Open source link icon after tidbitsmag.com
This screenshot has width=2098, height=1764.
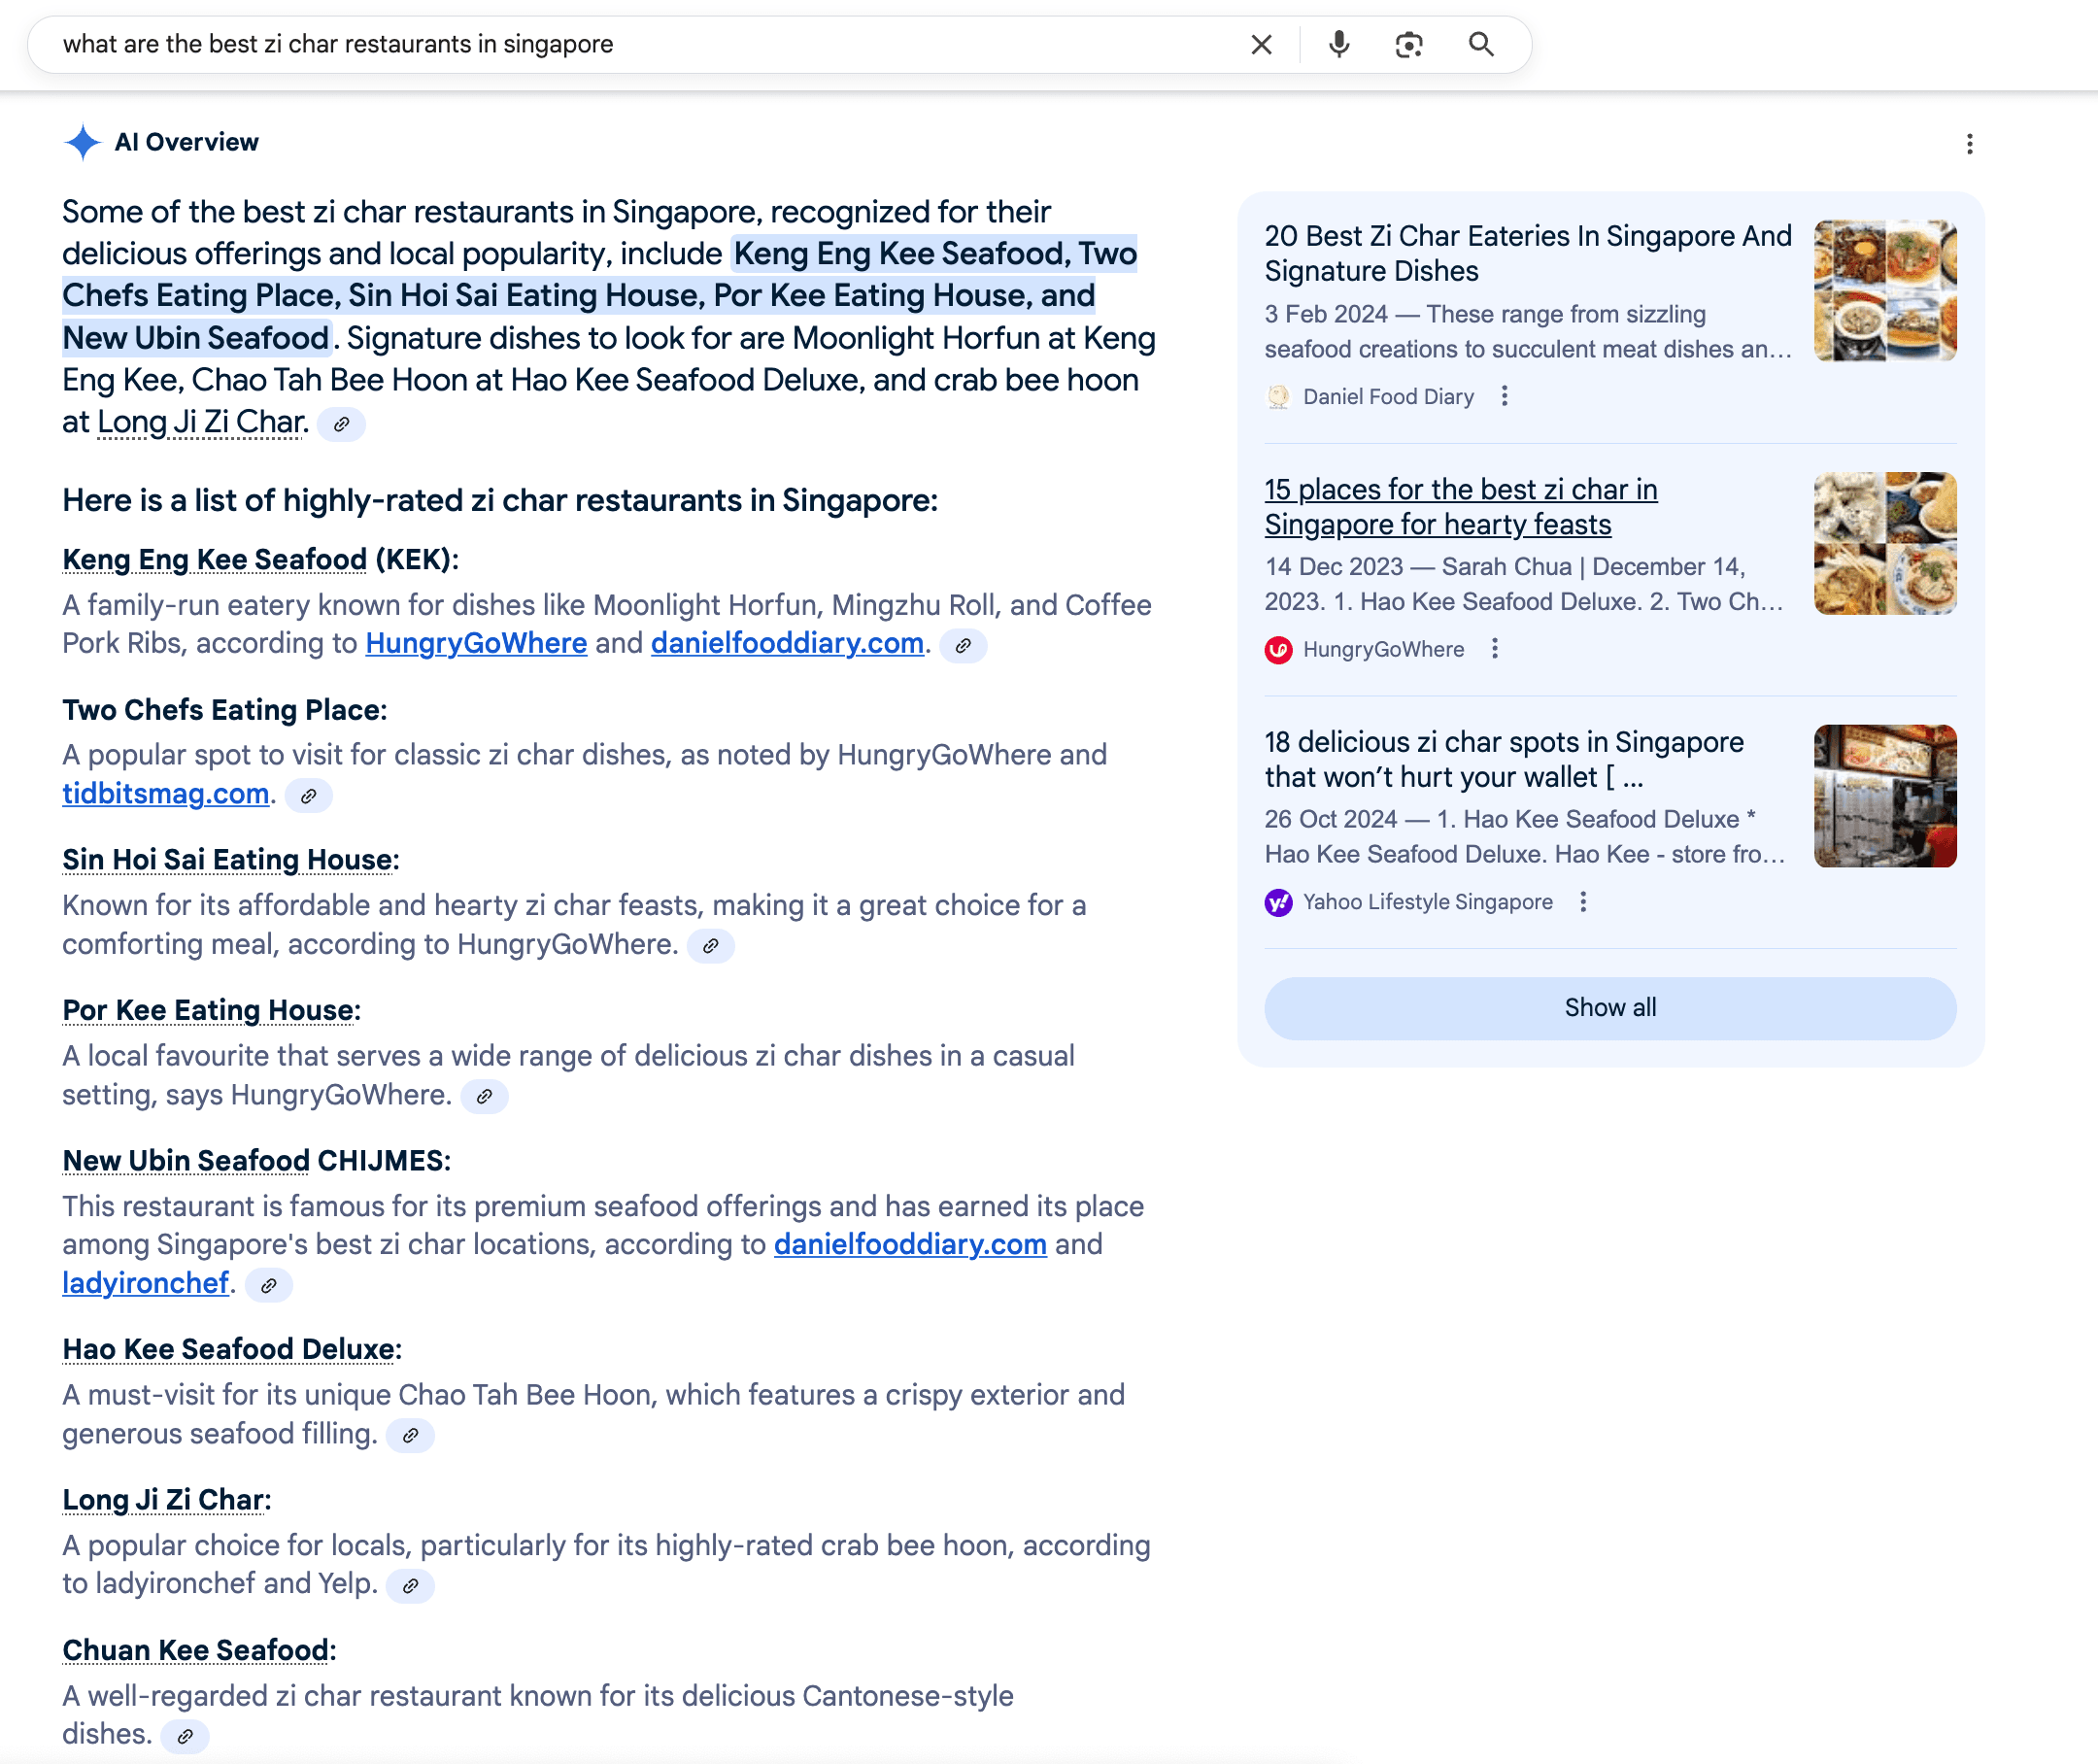coord(309,796)
